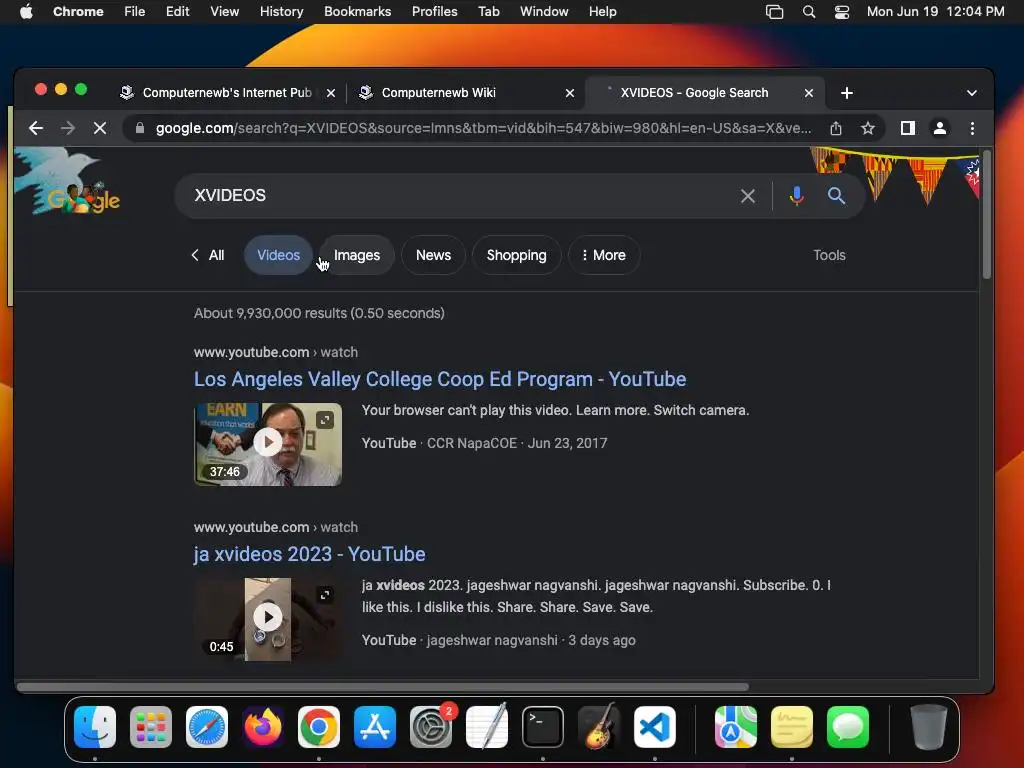1024x768 pixels.
Task: Expand preview of the 37:46 video
Action: pos(325,420)
